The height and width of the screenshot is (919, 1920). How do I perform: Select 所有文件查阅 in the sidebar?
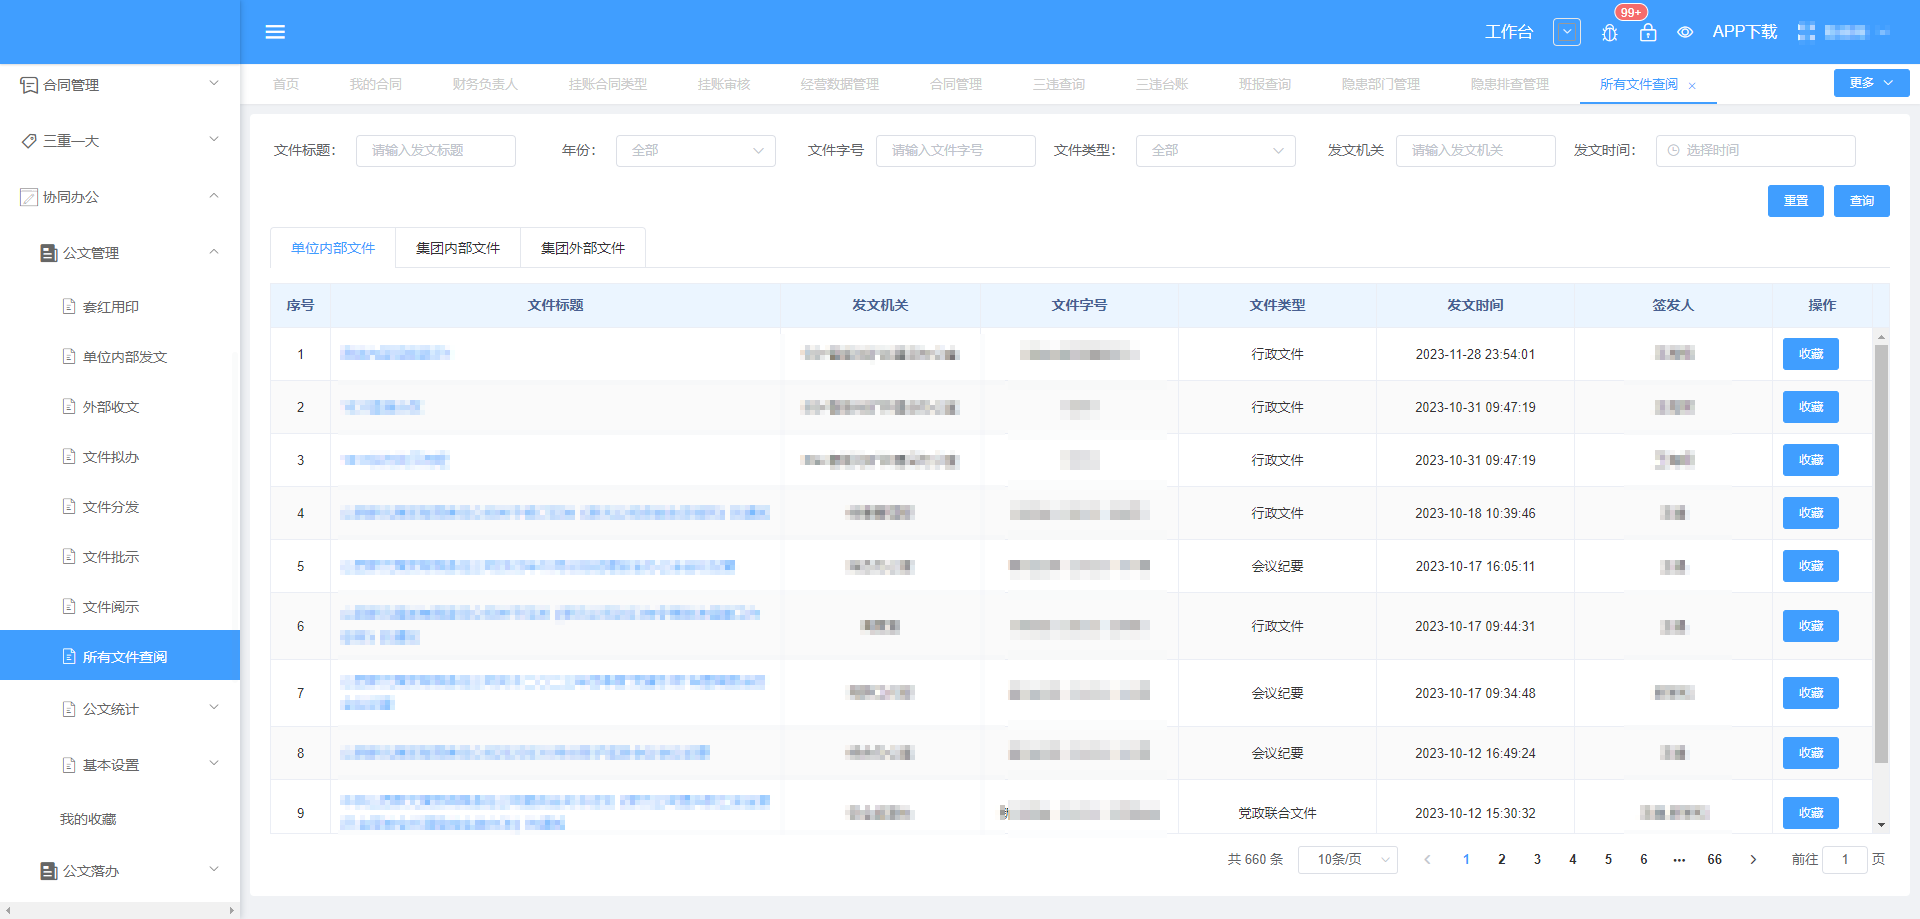[x=120, y=655]
